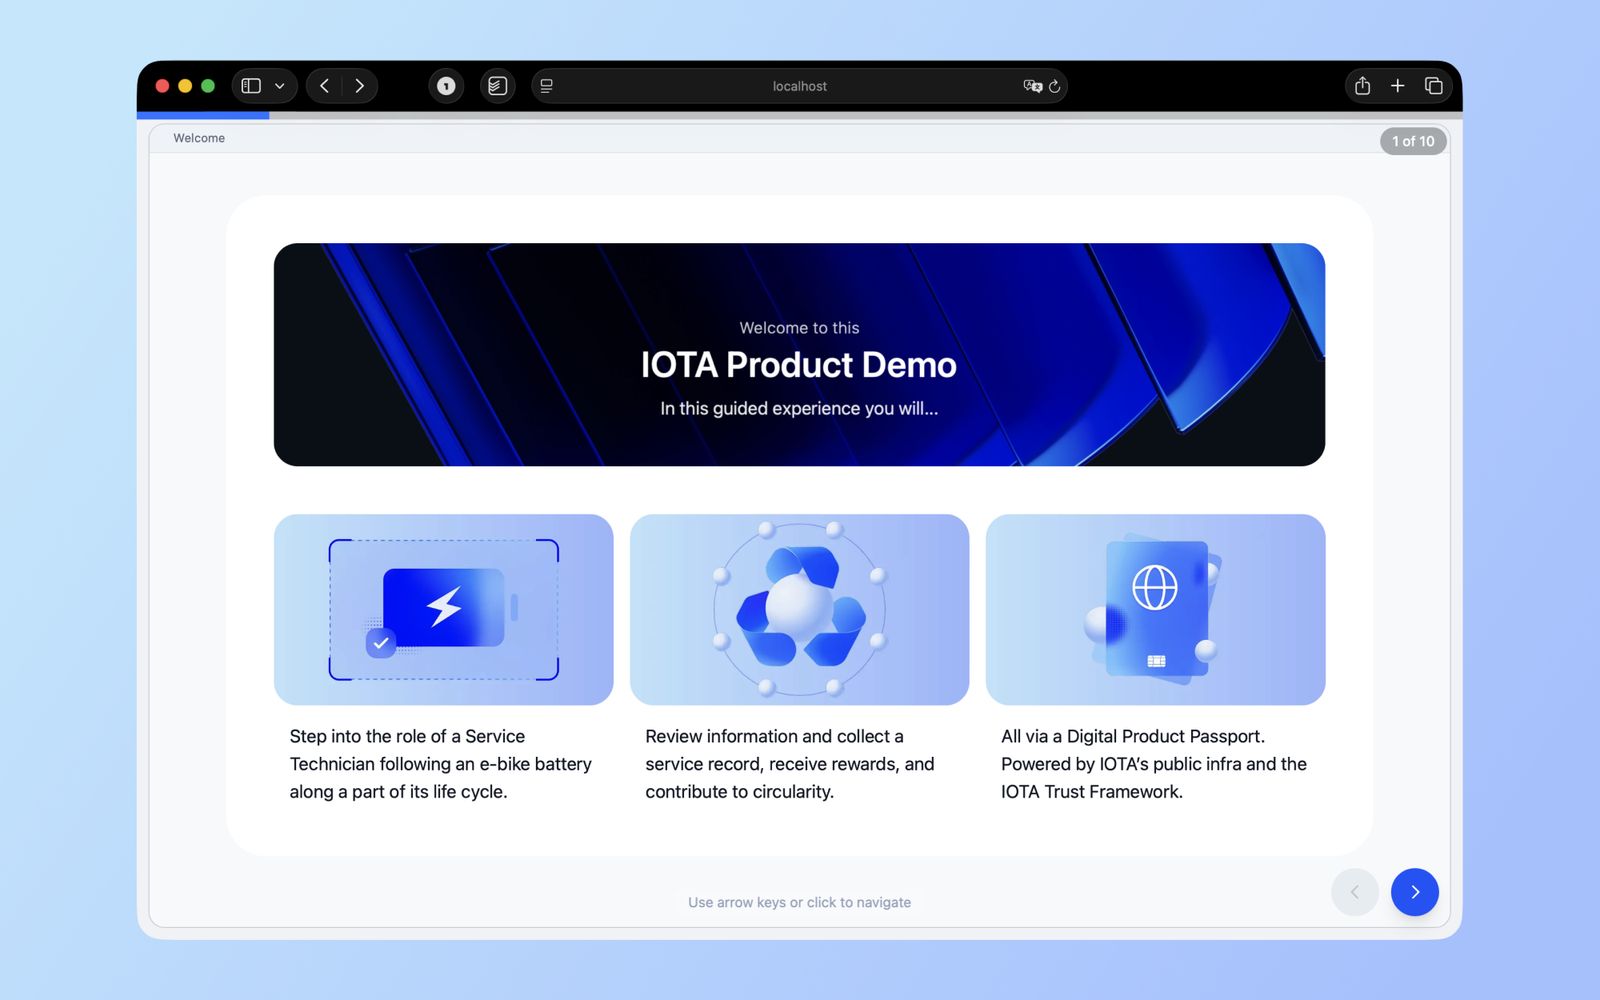Click the 'All via a Digital Product Passport' text
1600x1000 pixels.
(x=1154, y=764)
